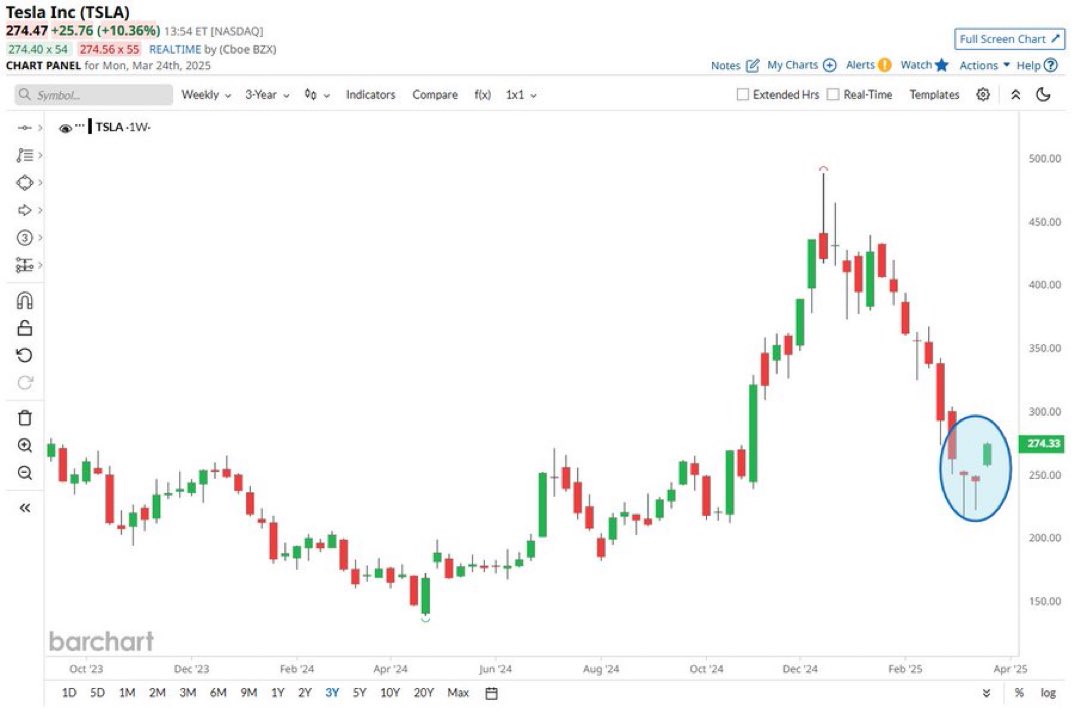Open chart settings gear
This screenshot has height=713, width=1074.
pos(983,95)
